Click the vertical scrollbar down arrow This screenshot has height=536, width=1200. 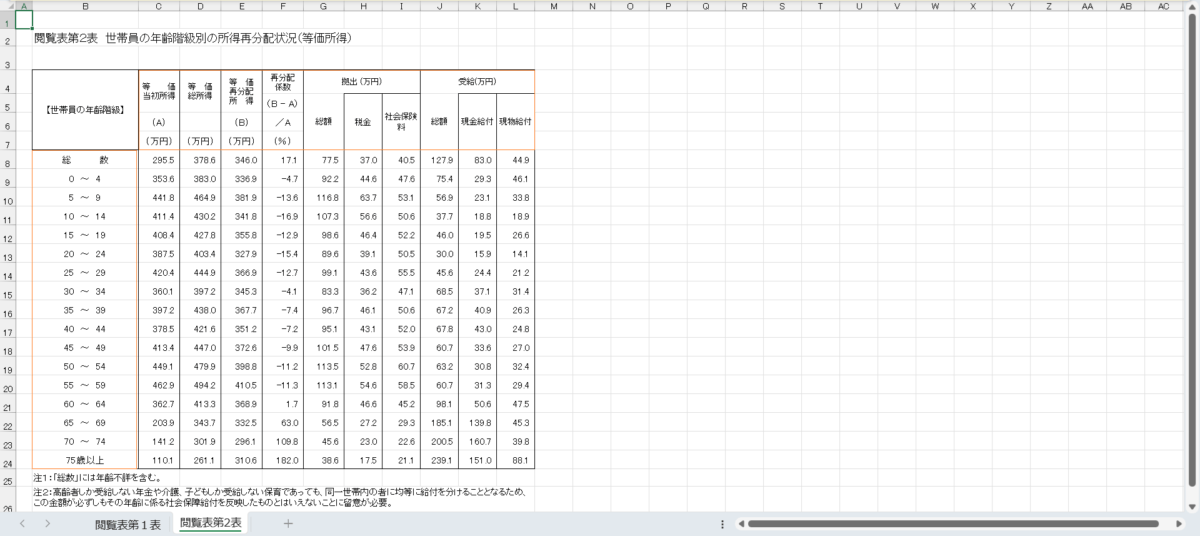1192,506
